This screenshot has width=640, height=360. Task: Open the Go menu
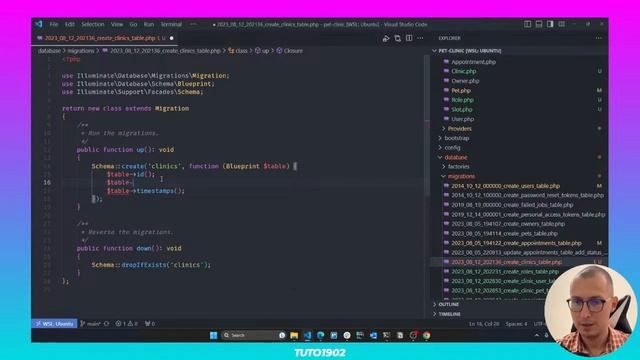[x=133, y=24]
